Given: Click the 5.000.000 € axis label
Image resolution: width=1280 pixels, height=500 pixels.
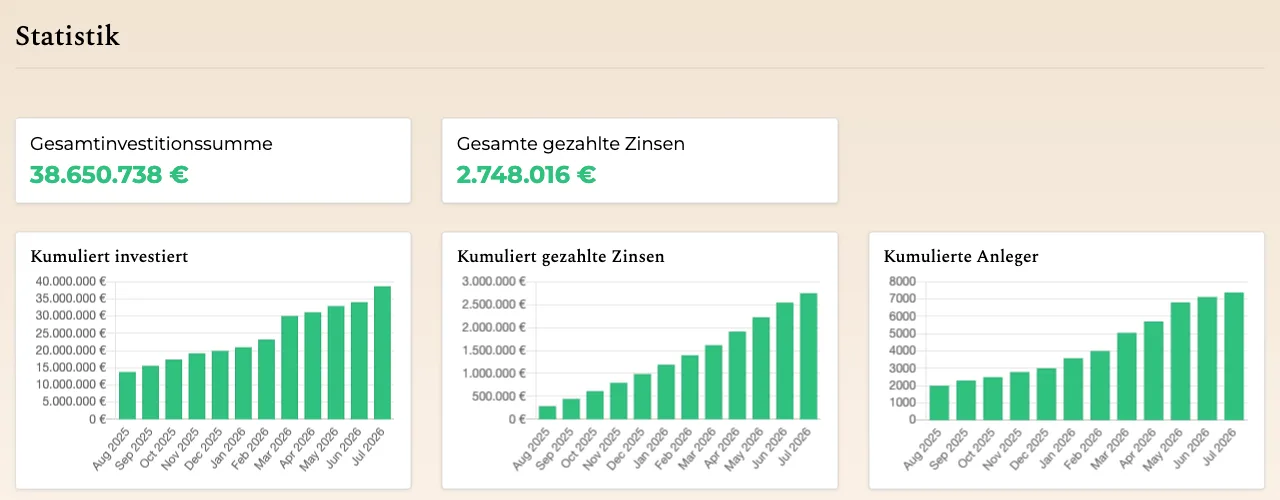Looking at the screenshot, I should 75,402.
